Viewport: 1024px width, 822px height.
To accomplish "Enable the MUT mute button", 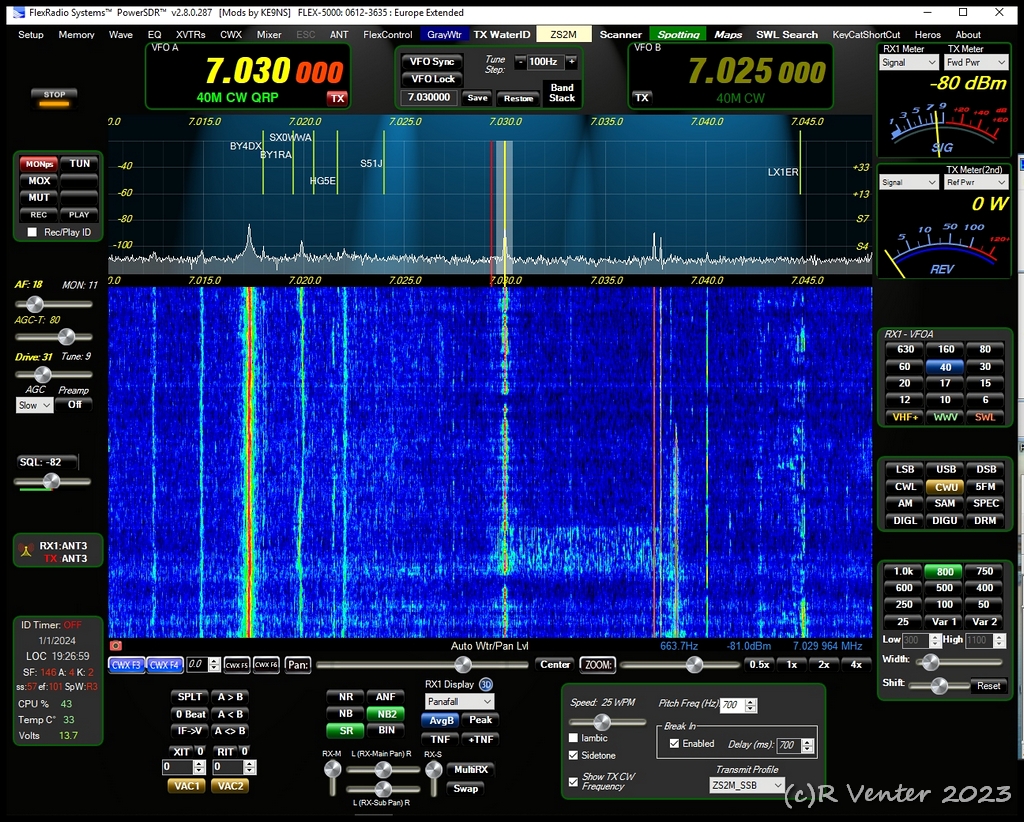I will tap(39, 197).
